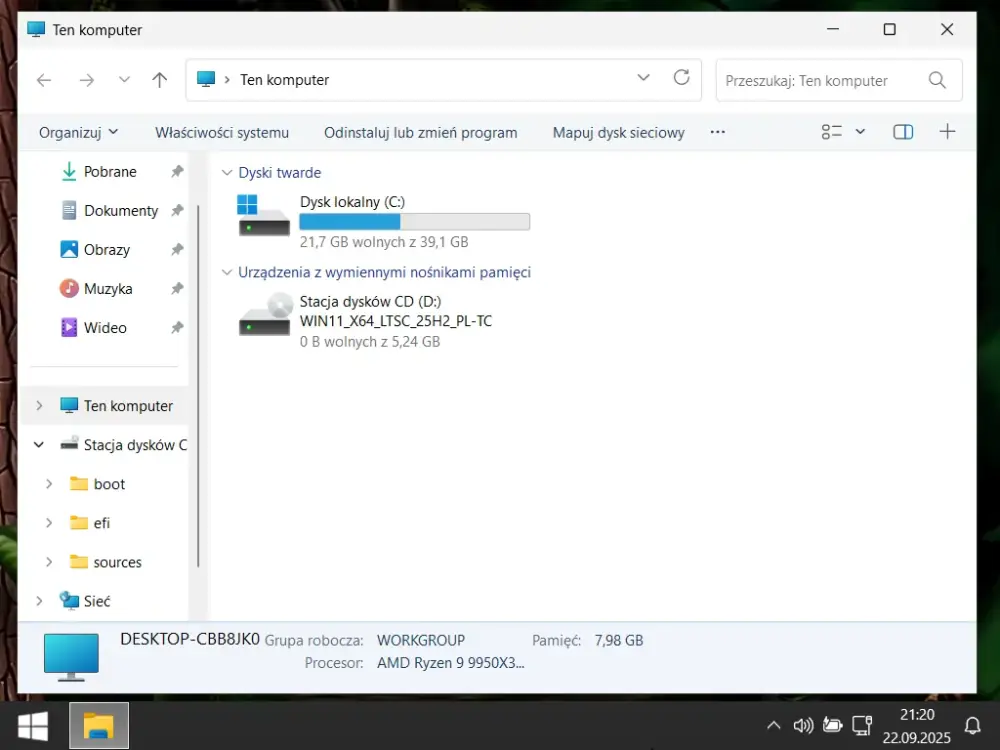Toggle the preview pane icon on the toolbar

tap(903, 131)
